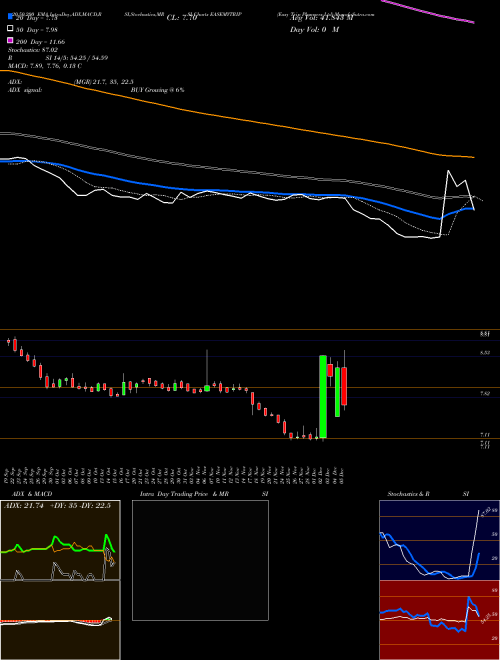Click the last red candlestick in price chart
This screenshot has width=500, height=660.
pyautogui.click(x=344, y=386)
